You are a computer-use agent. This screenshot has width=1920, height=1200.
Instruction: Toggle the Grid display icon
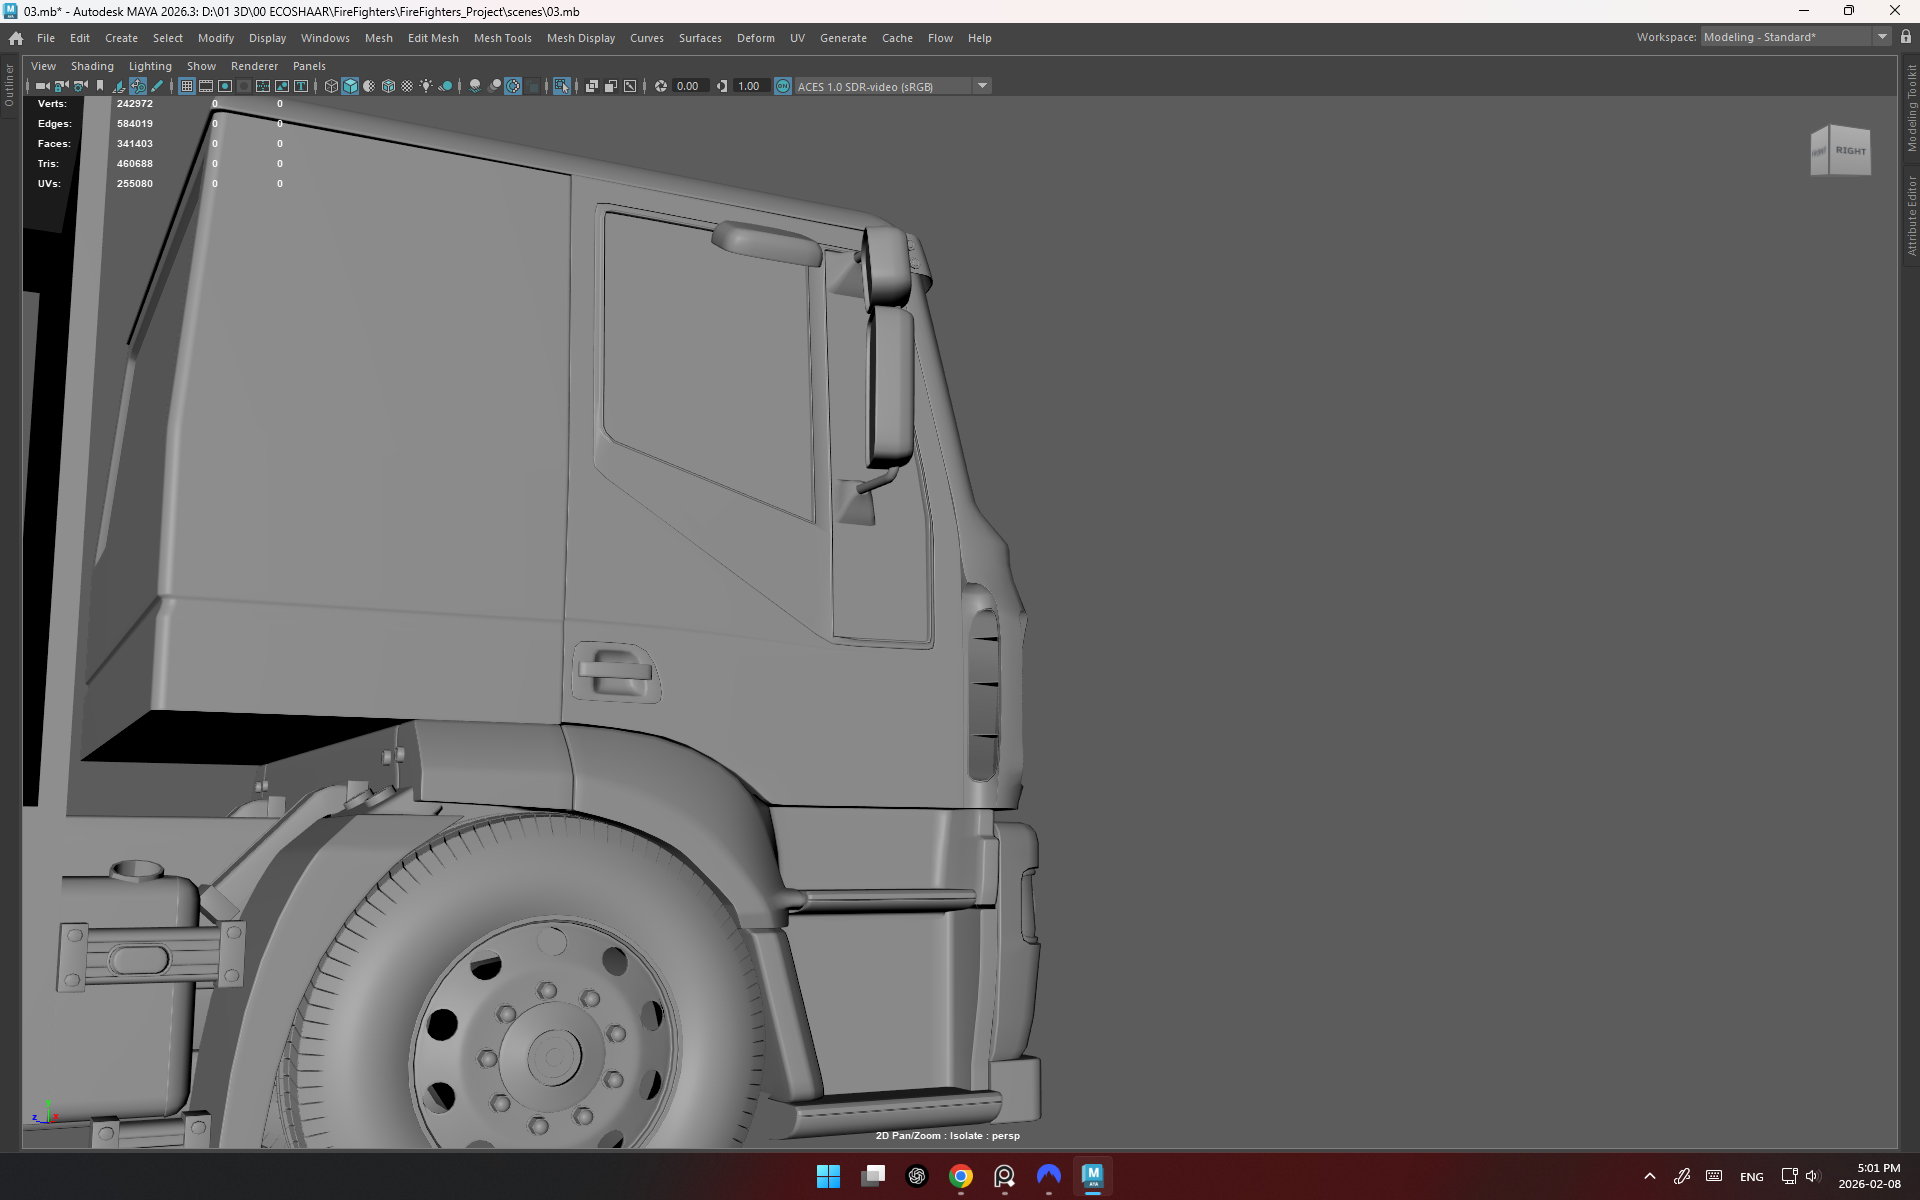(187, 86)
